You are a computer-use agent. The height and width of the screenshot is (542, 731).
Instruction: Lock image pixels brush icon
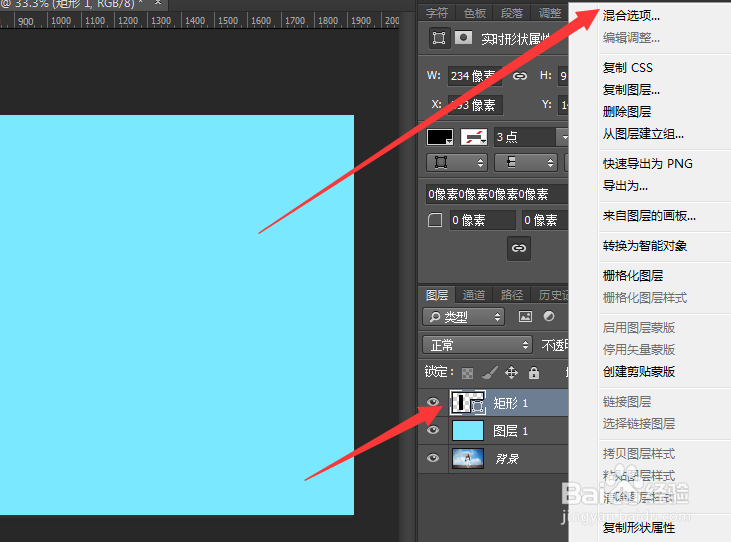[490, 372]
